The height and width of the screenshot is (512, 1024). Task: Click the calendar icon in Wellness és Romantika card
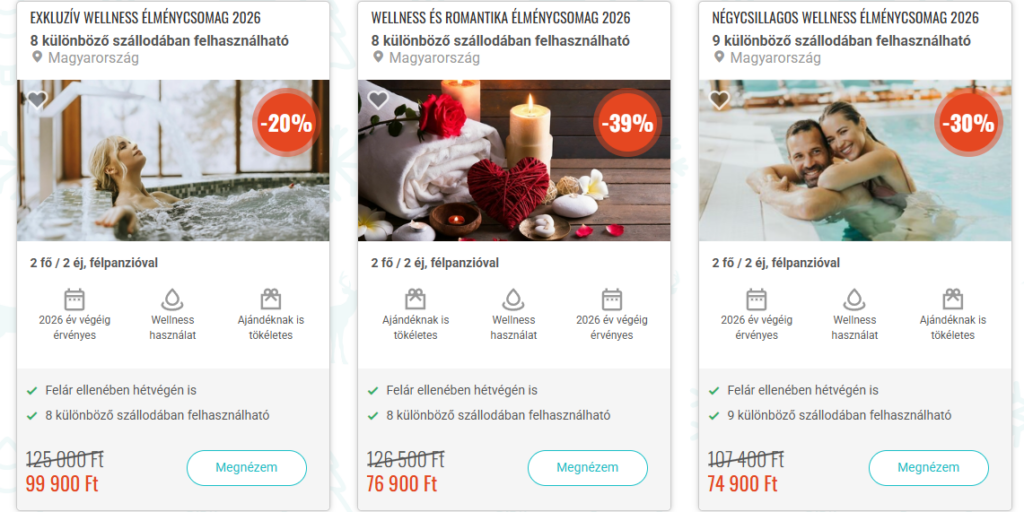pos(611,299)
